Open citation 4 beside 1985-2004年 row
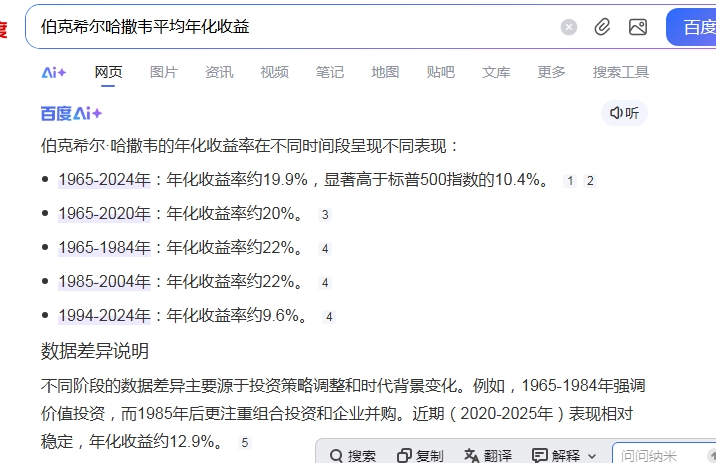This screenshot has height=463, width=716. pos(325,283)
